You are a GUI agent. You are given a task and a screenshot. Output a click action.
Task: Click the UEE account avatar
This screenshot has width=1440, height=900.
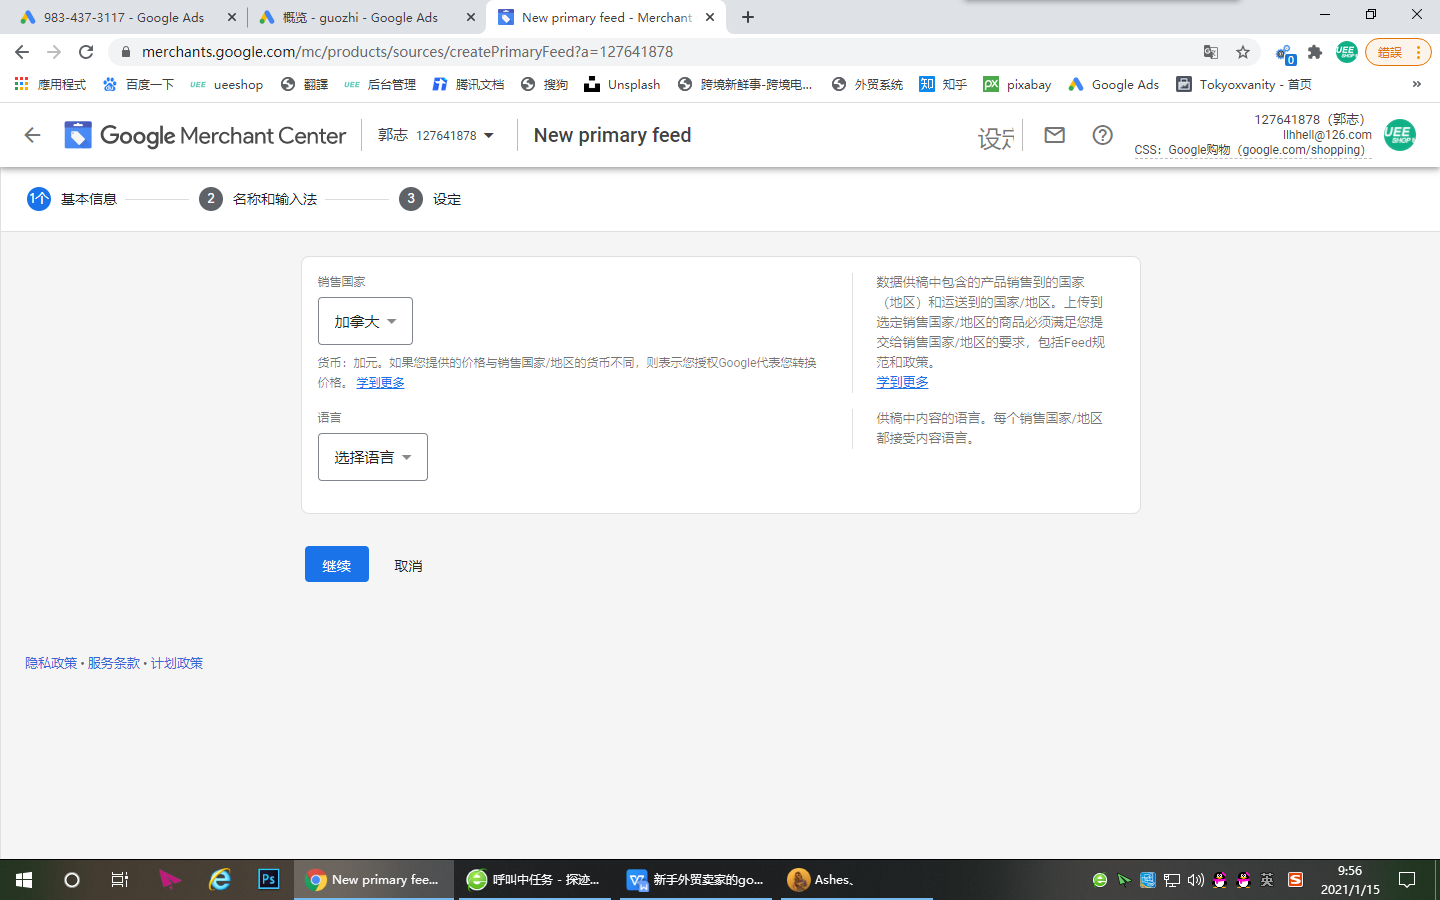1399,135
